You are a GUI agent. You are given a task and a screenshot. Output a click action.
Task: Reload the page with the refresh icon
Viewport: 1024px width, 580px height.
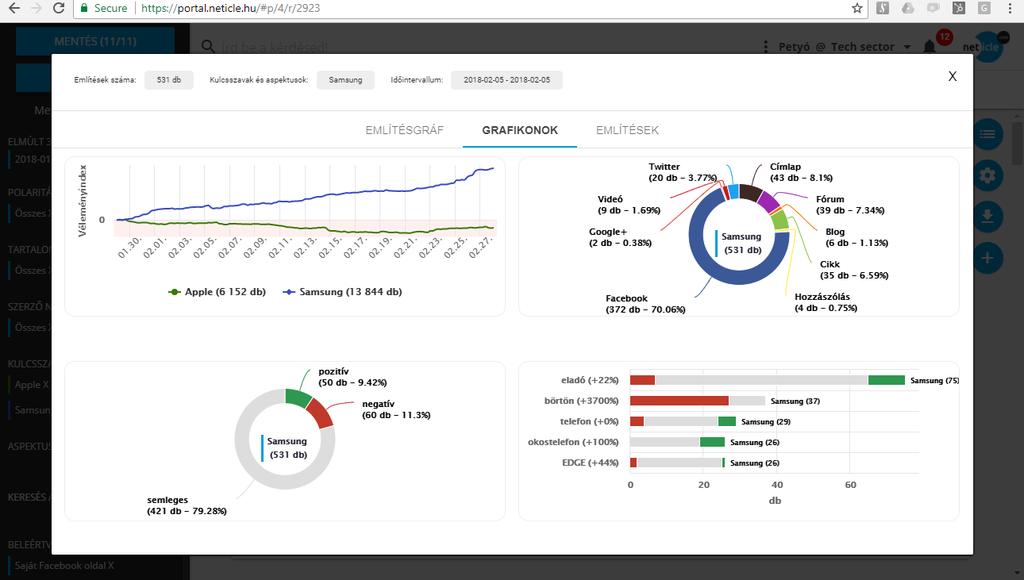[59, 8]
